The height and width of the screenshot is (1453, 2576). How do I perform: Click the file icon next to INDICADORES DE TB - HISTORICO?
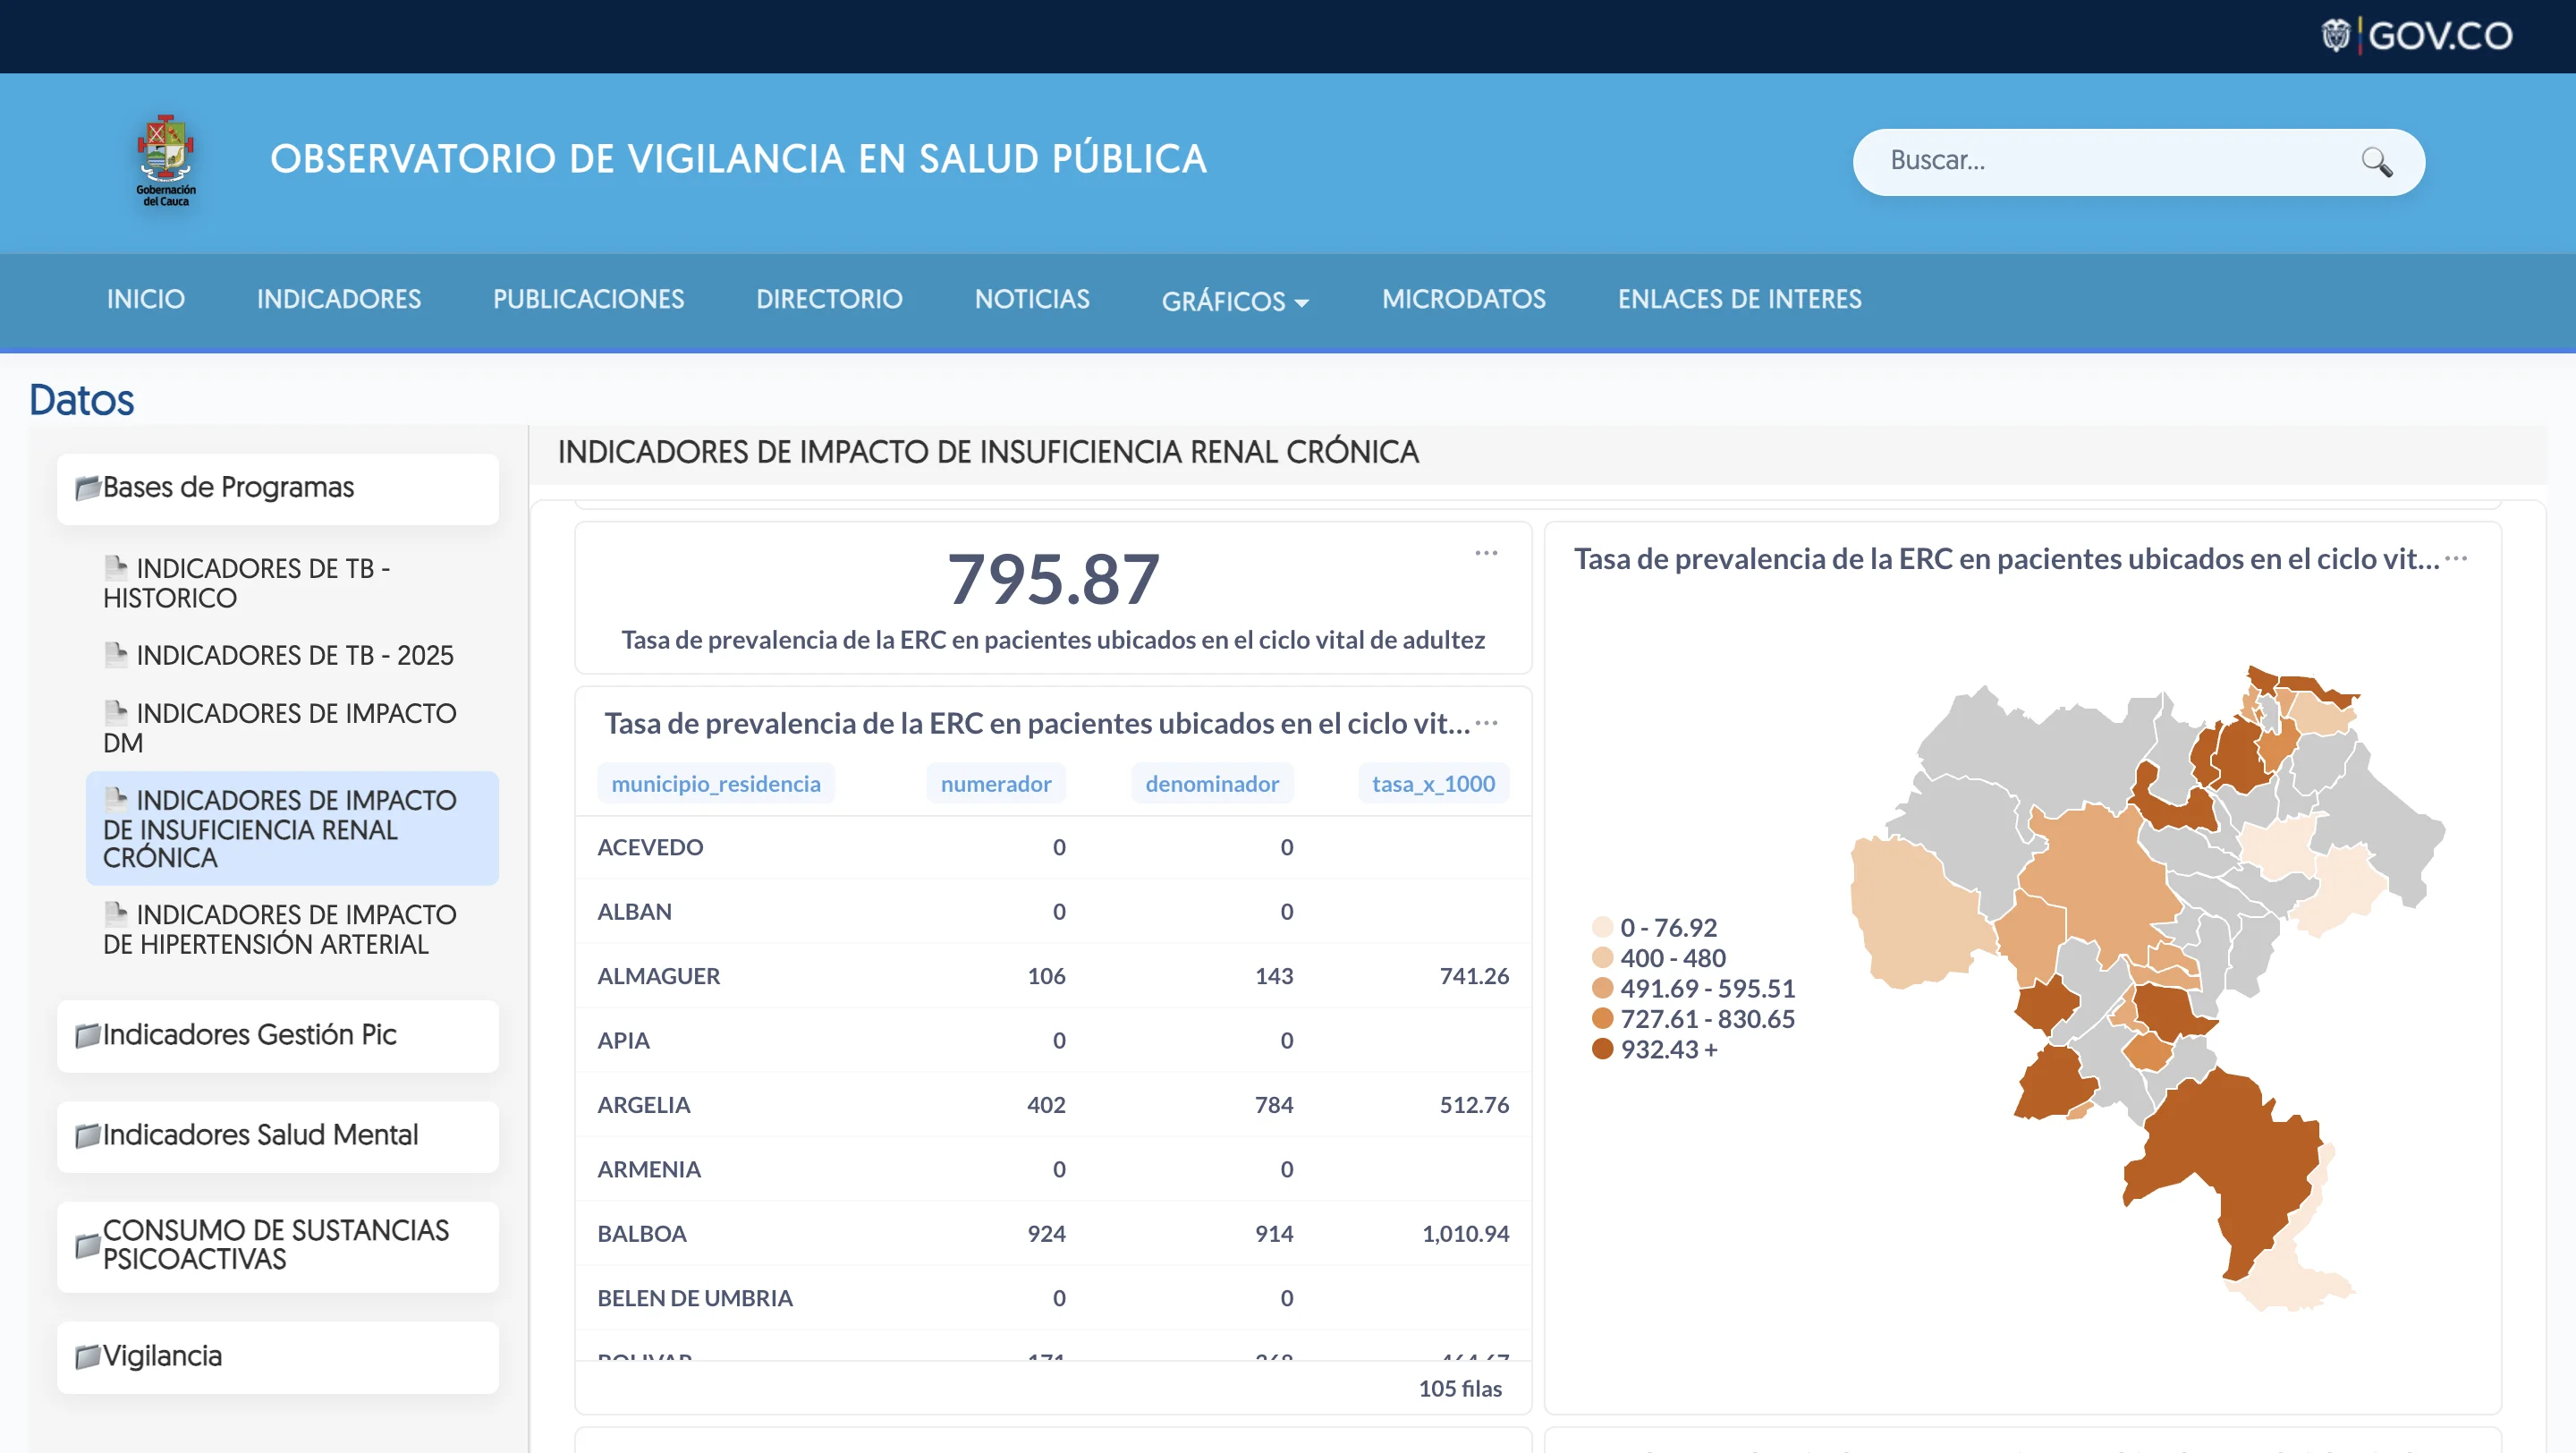click(x=117, y=567)
